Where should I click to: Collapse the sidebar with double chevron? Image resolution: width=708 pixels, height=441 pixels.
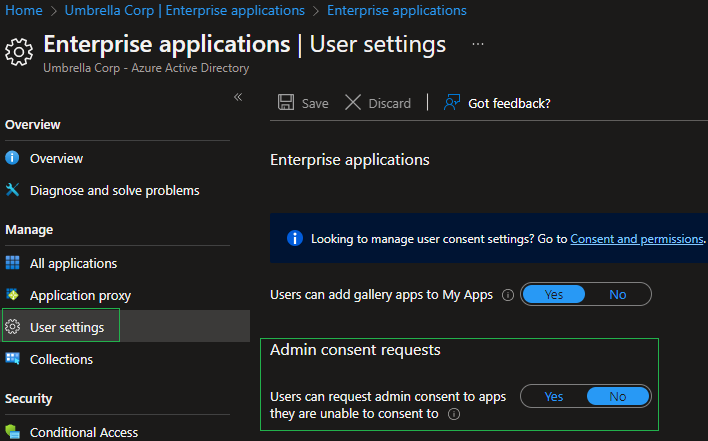(238, 97)
